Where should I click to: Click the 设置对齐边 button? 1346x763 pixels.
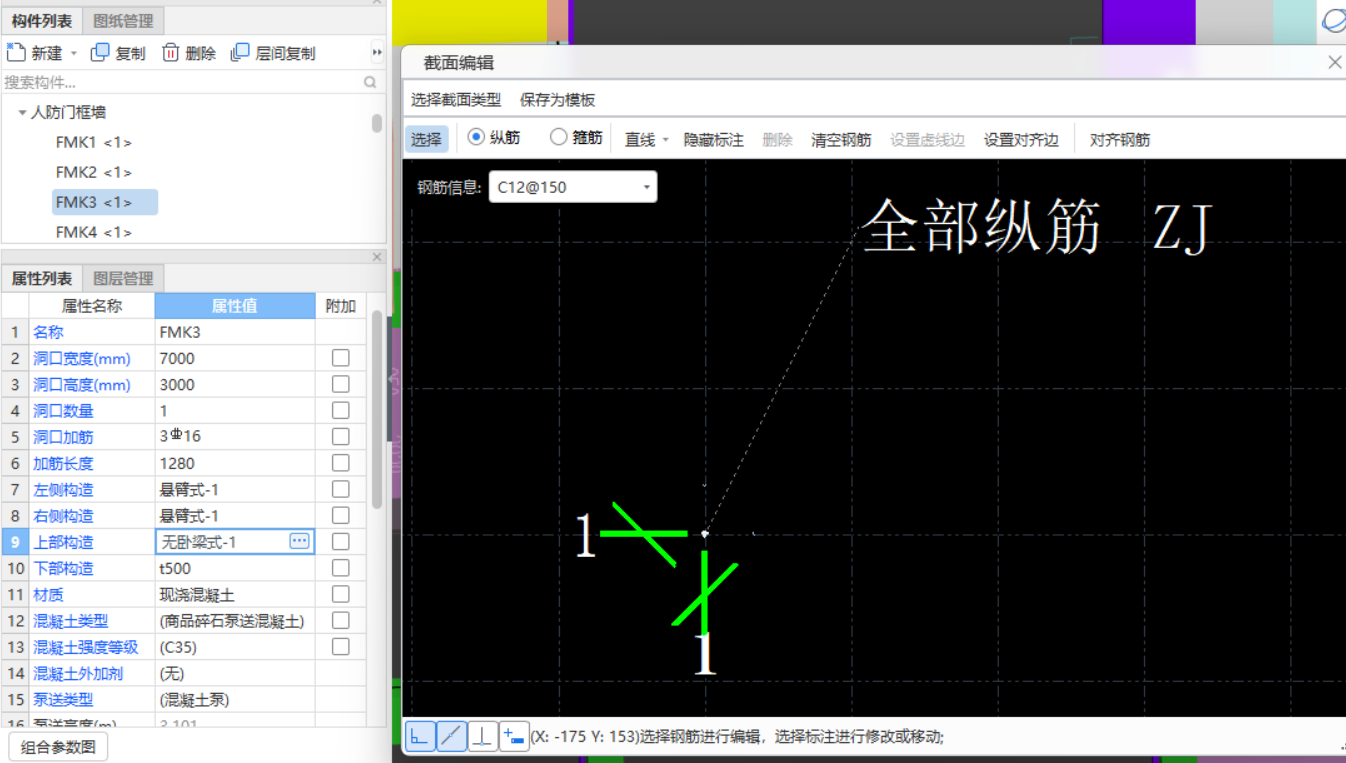pyautogui.click(x=1021, y=140)
